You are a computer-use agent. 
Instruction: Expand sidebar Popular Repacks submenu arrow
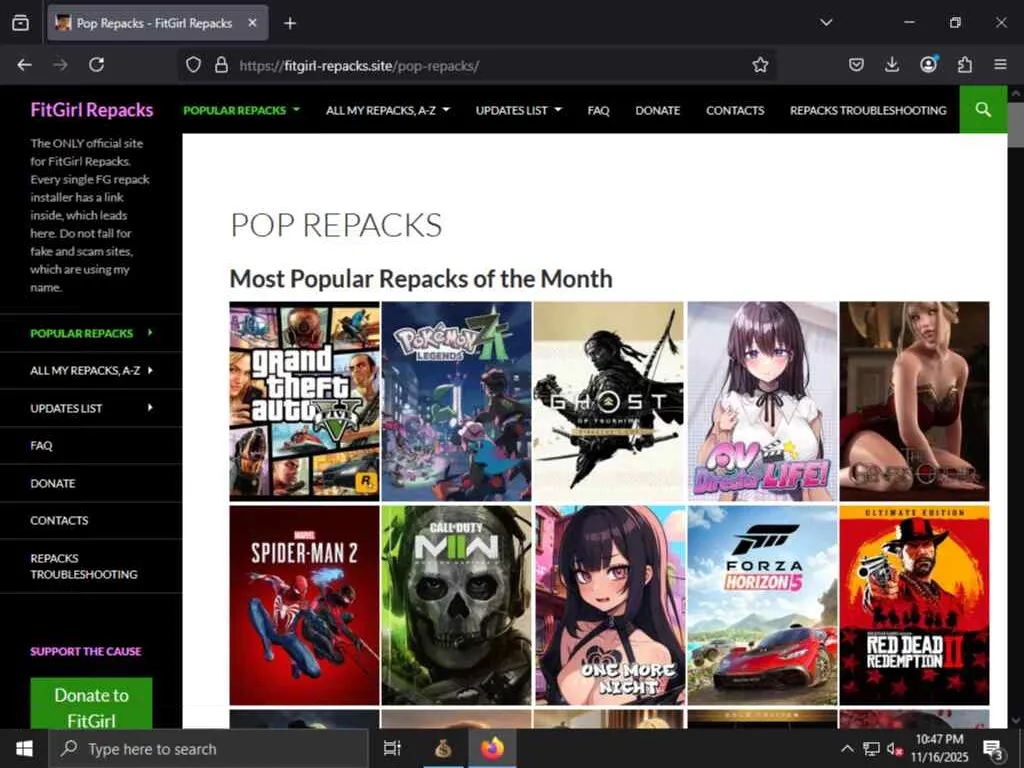[x=150, y=332]
